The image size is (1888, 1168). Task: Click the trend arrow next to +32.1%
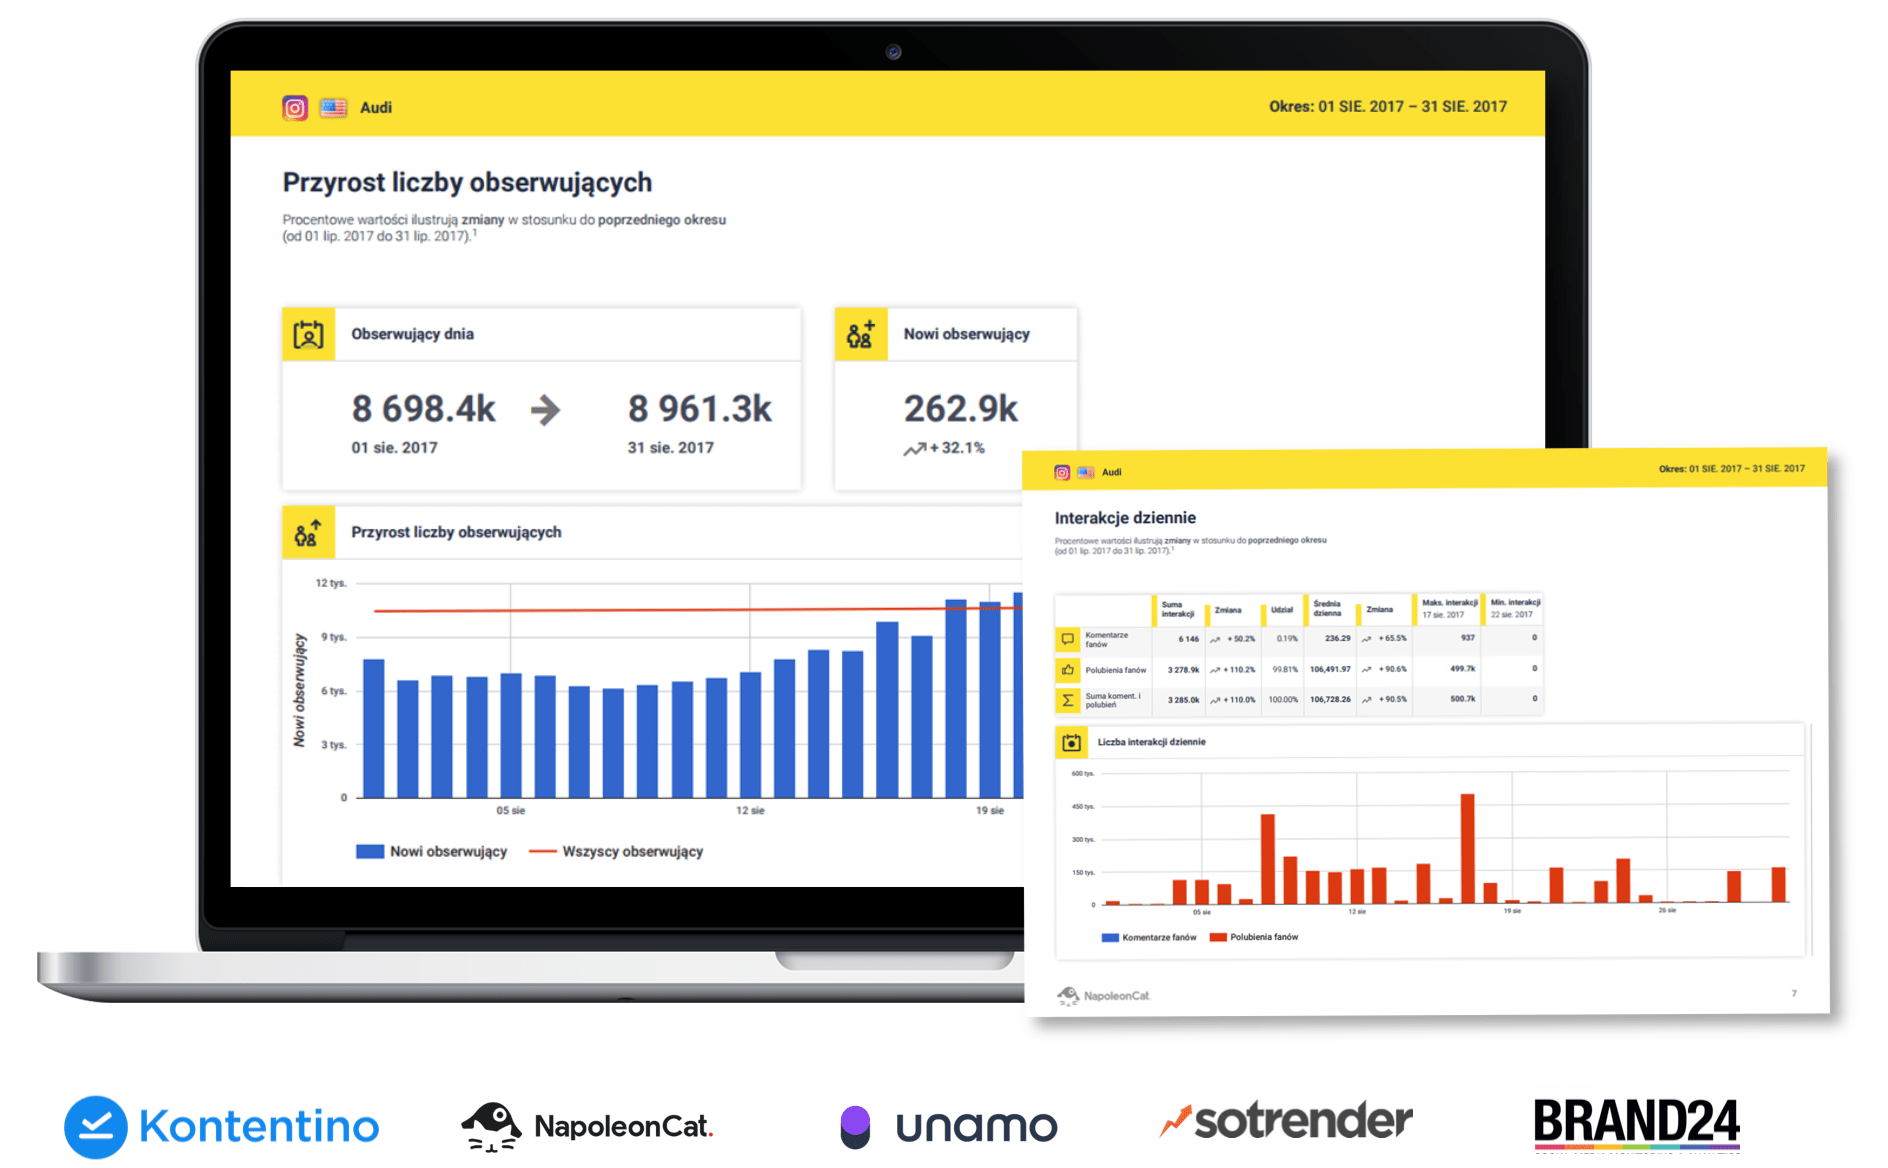(x=914, y=449)
